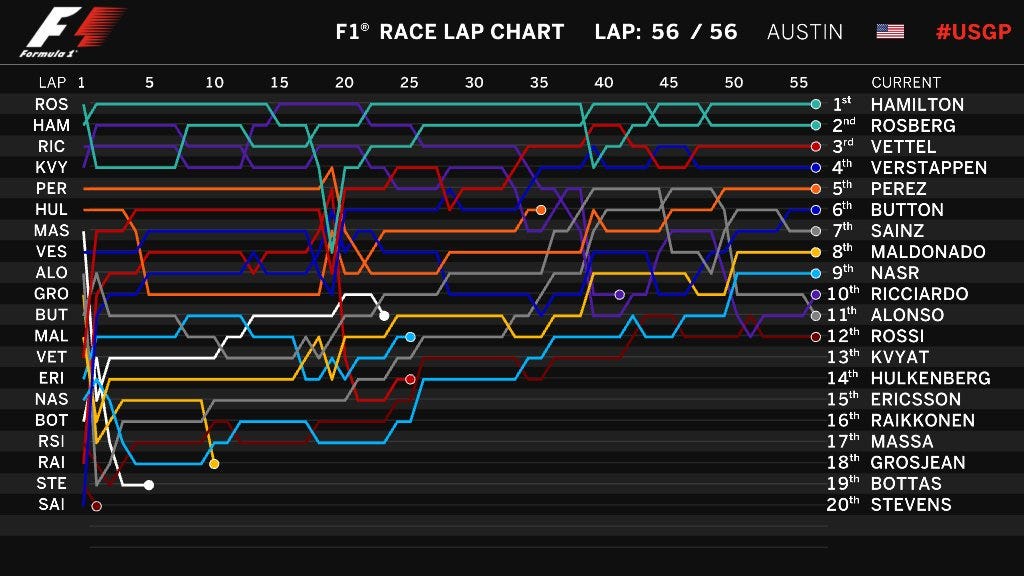
Task: Select driver code ROS in grid list
Action: (x=52, y=104)
